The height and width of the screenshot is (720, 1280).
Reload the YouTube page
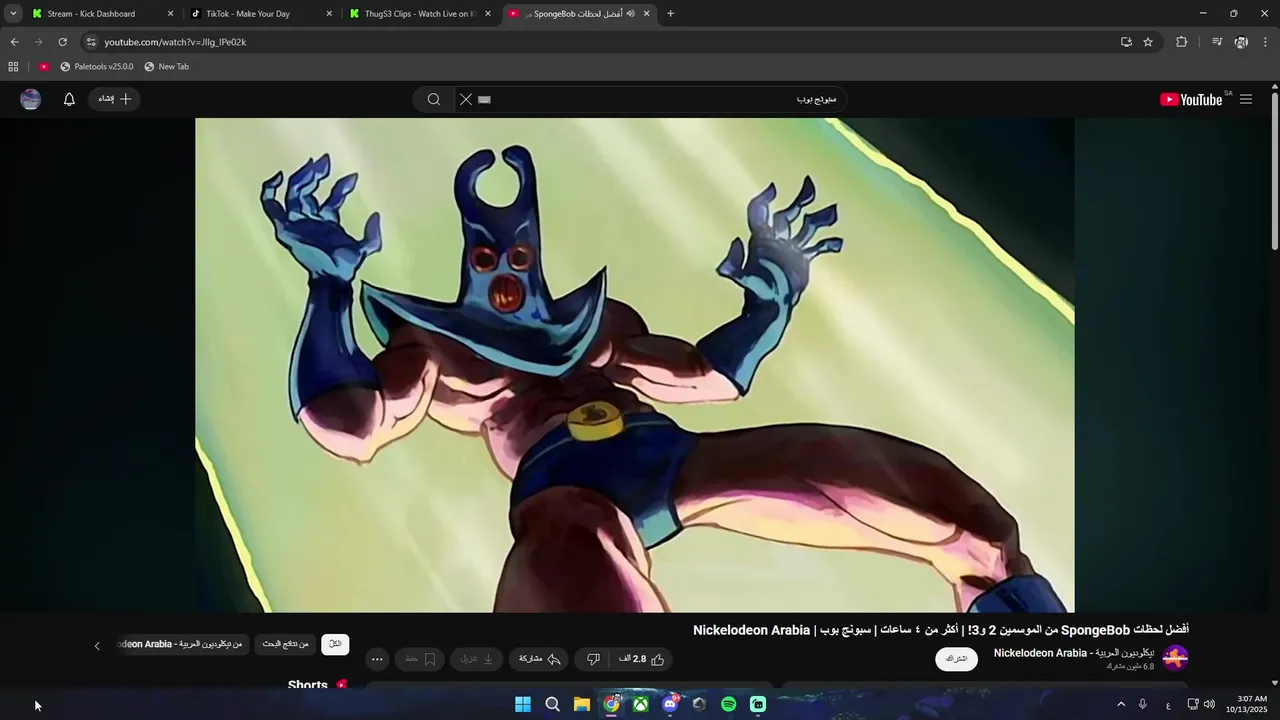click(62, 42)
